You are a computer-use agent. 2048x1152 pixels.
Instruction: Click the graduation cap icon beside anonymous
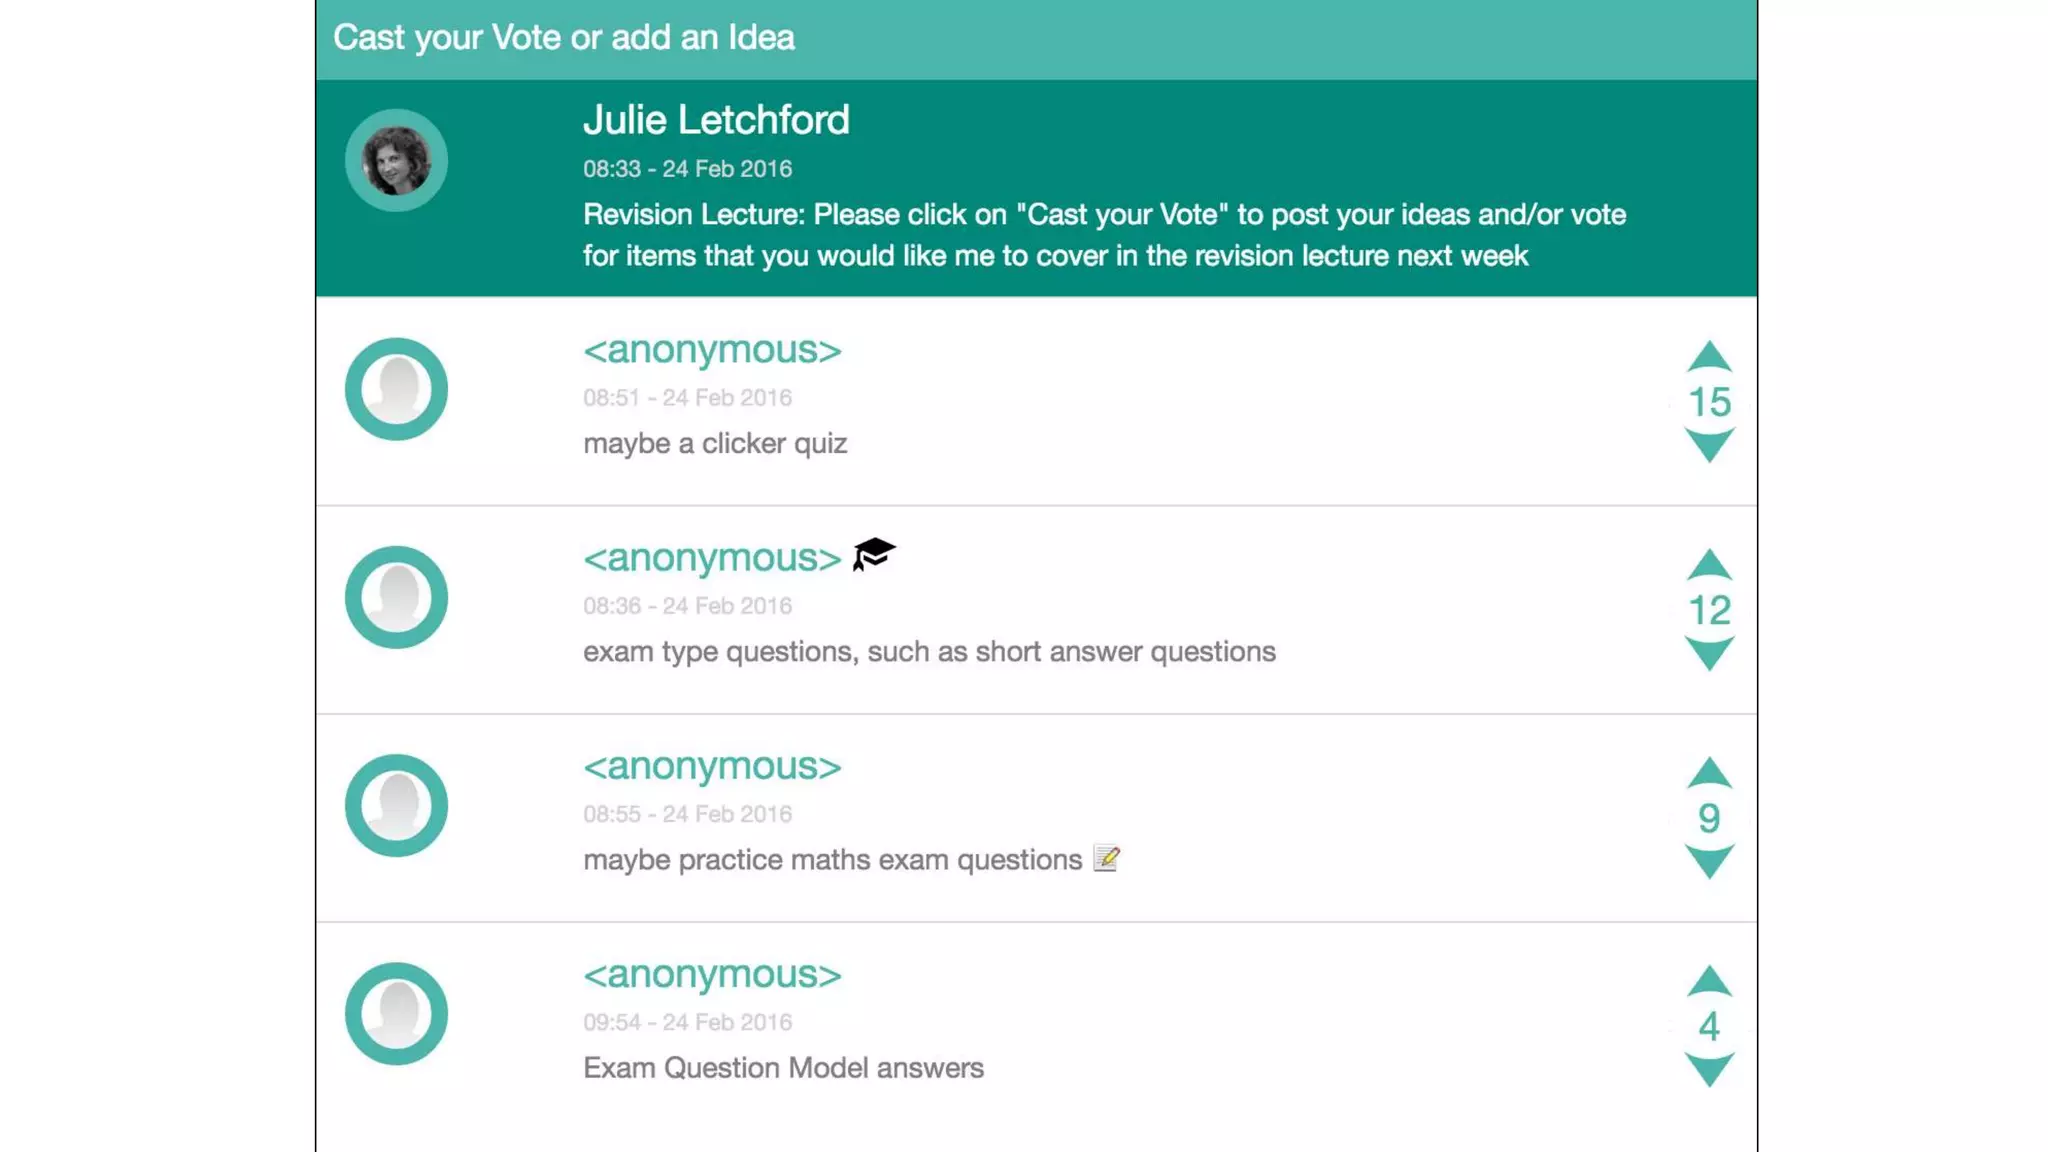[x=874, y=554]
